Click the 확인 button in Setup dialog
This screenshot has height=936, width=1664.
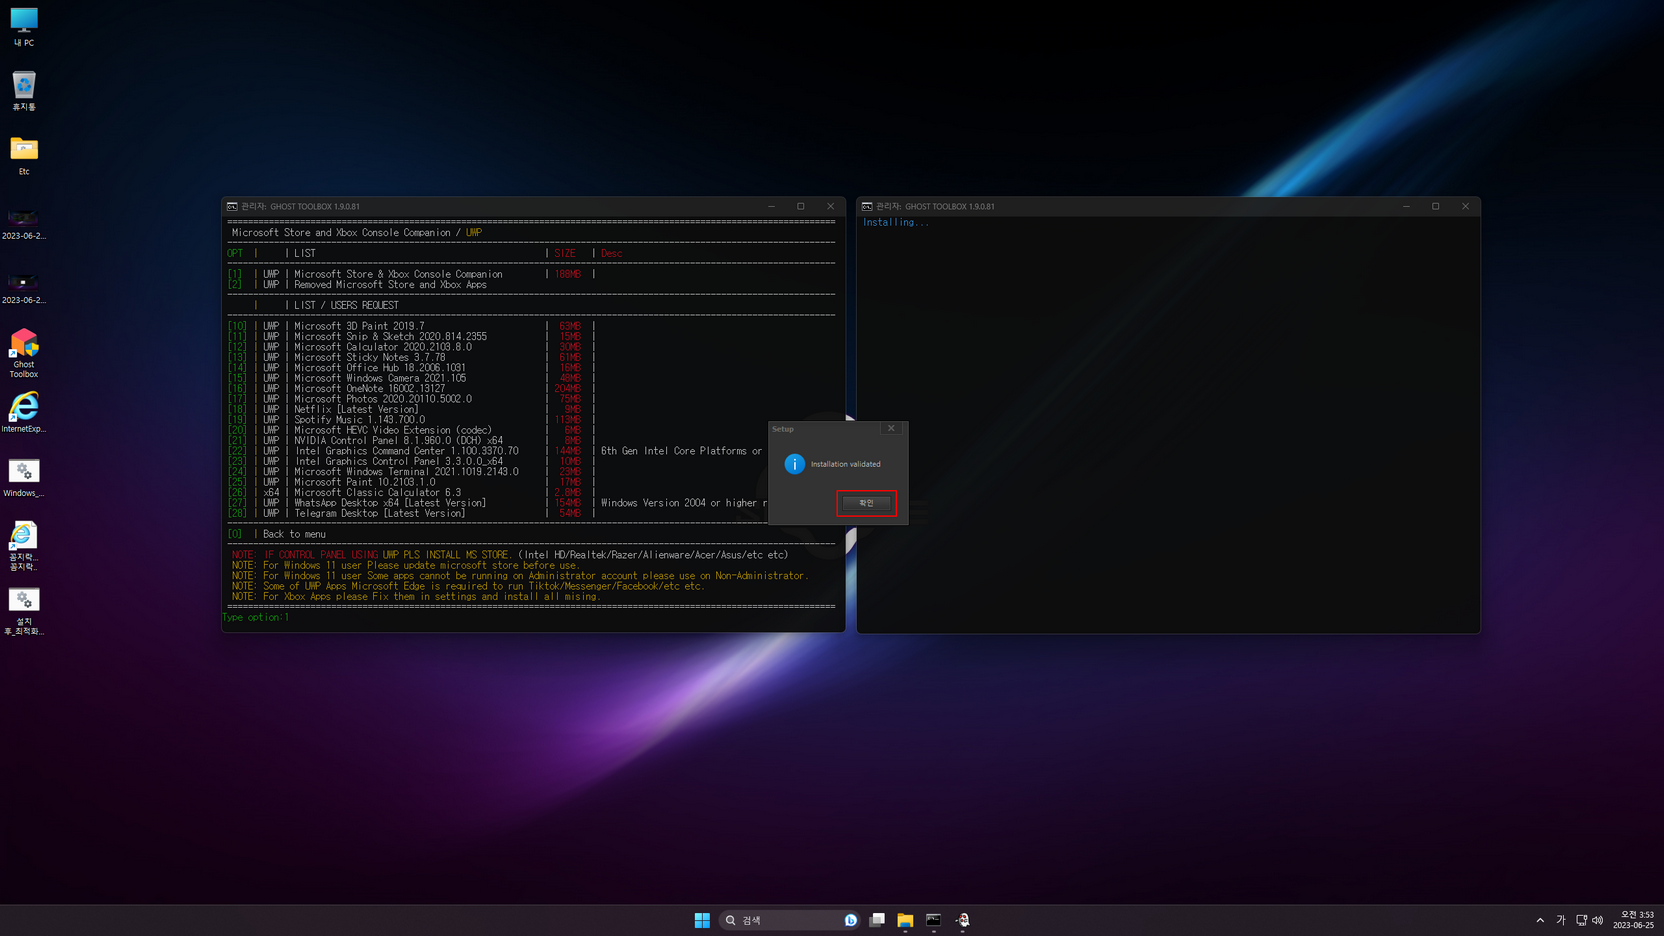(x=866, y=503)
